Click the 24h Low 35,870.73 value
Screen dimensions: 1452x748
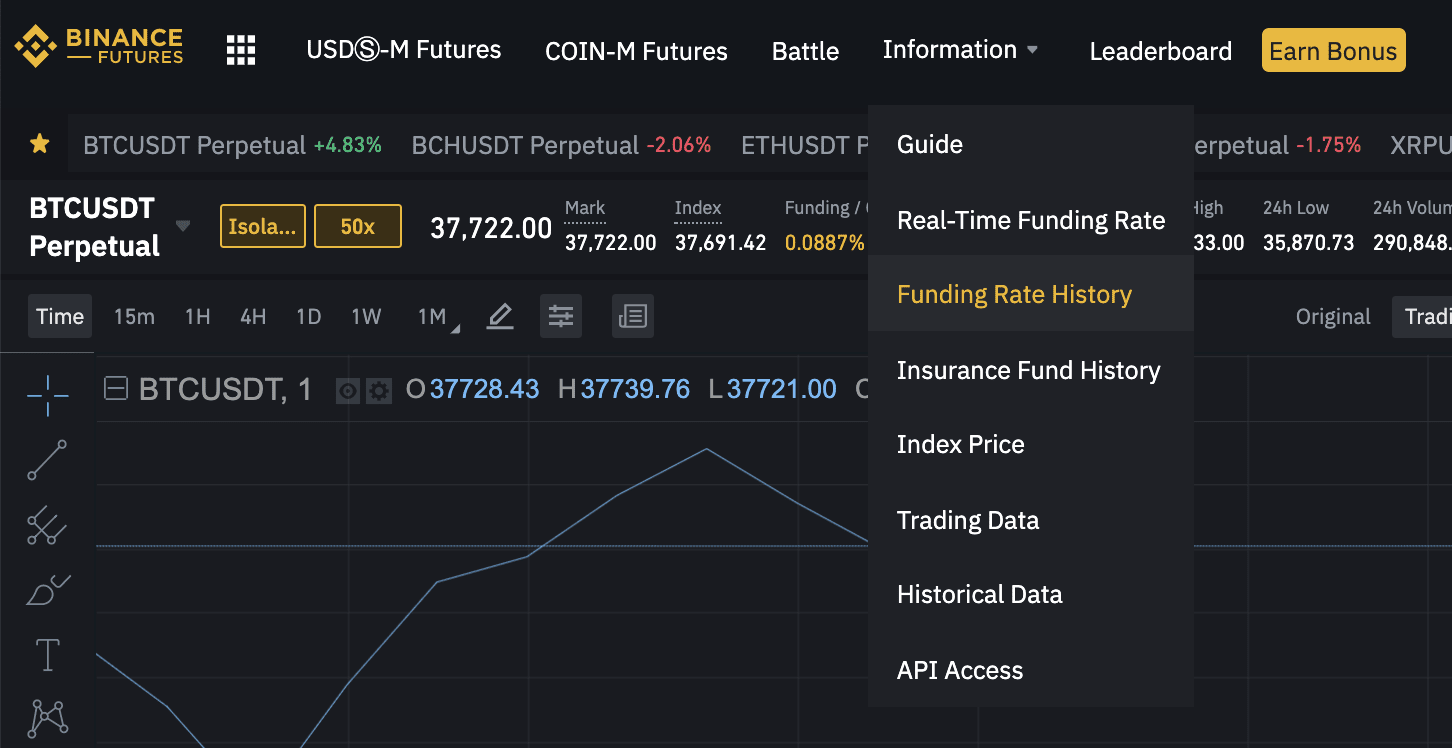click(x=1308, y=243)
